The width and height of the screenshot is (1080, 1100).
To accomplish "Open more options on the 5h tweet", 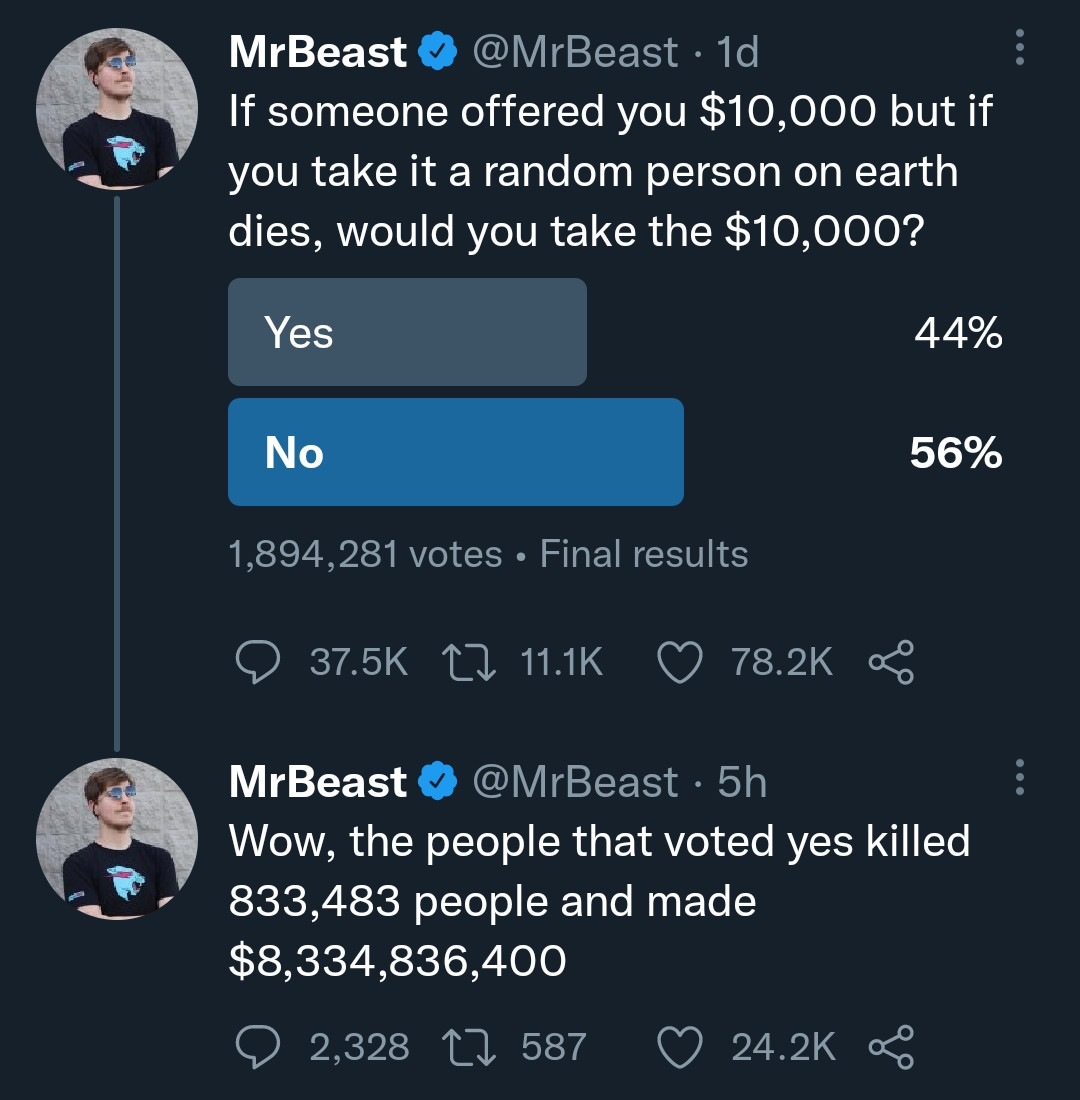I will pos(1019,777).
